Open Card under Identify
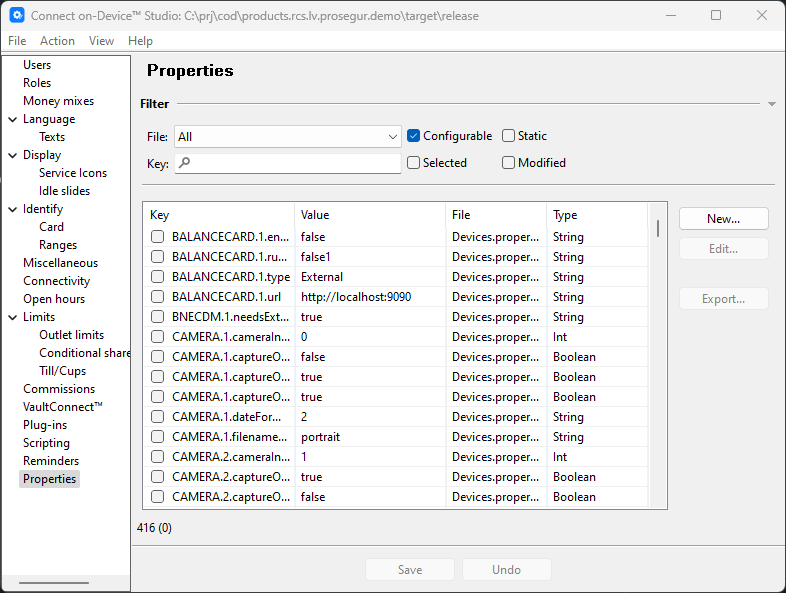This screenshot has width=786, height=593. (52, 227)
